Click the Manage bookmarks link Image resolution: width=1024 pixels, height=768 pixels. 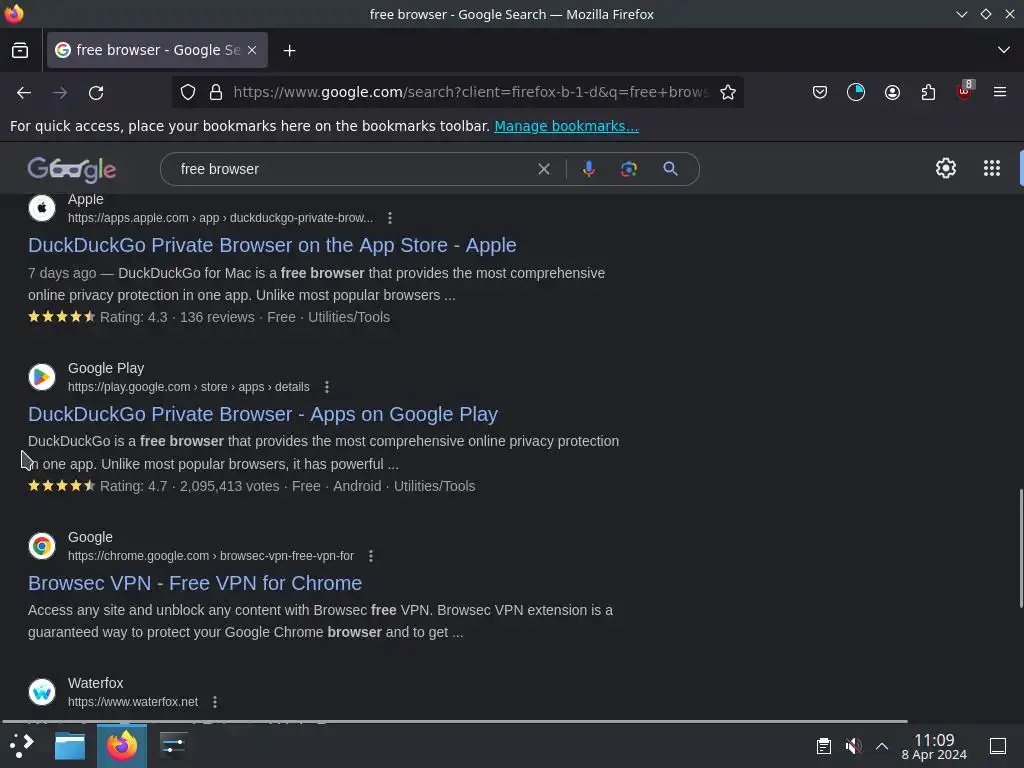point(566,126)
